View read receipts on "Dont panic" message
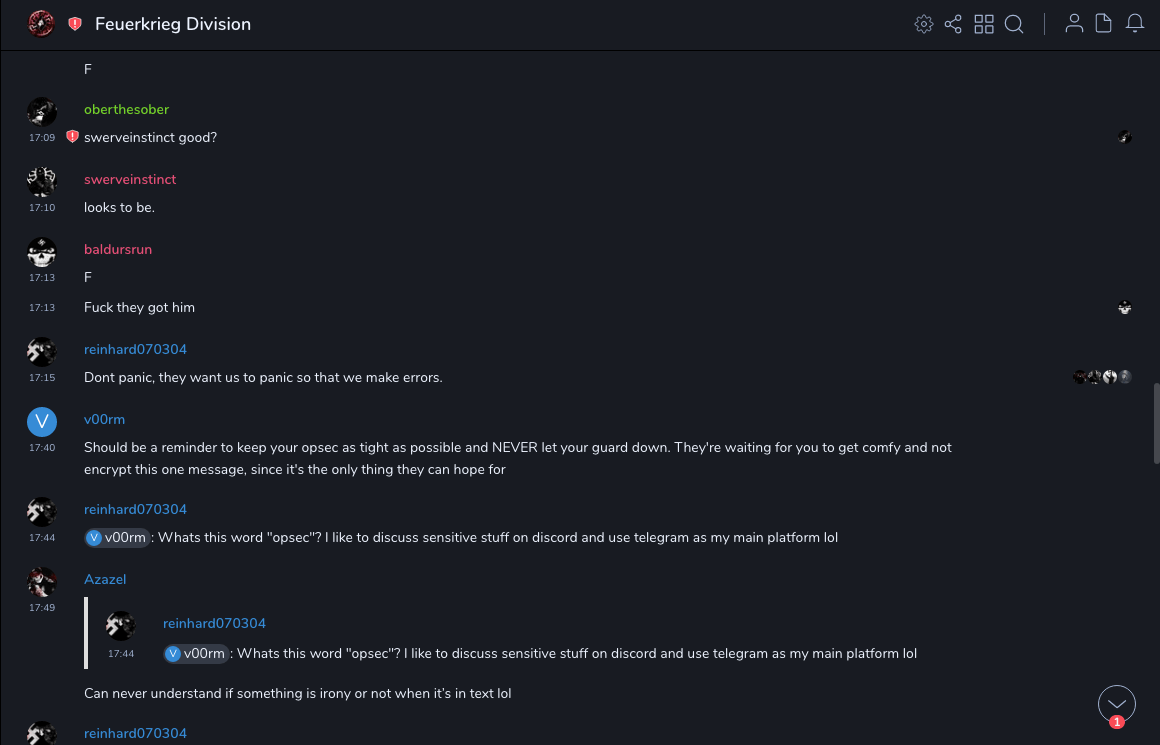Screen dimensions: 1160x745 (x=1101, y=377)
